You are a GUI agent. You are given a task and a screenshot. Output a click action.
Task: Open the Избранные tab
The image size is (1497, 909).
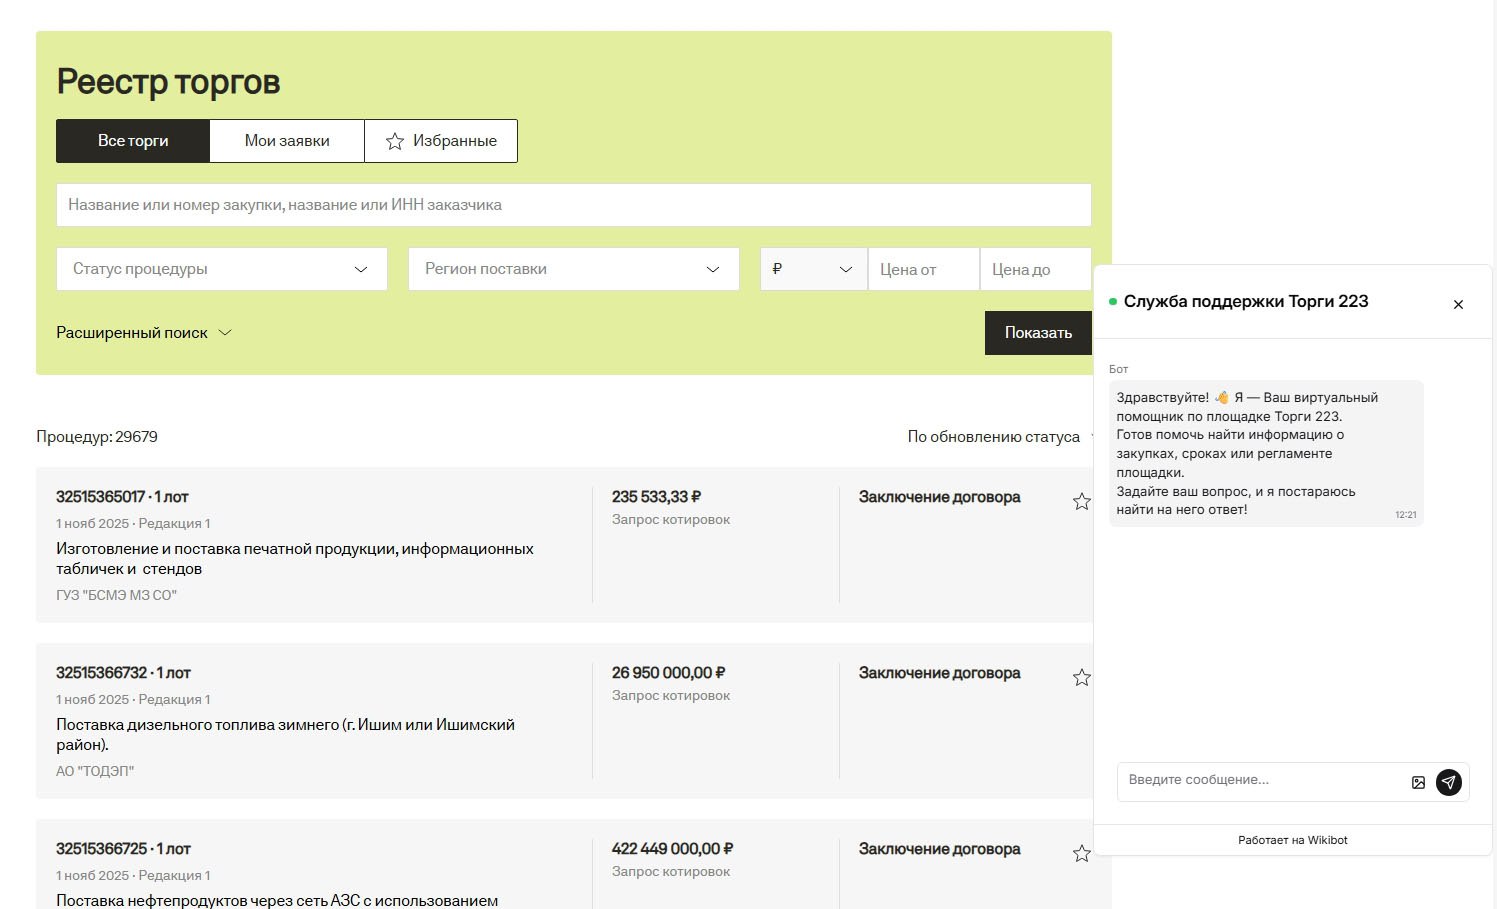[x=441, y=141]
